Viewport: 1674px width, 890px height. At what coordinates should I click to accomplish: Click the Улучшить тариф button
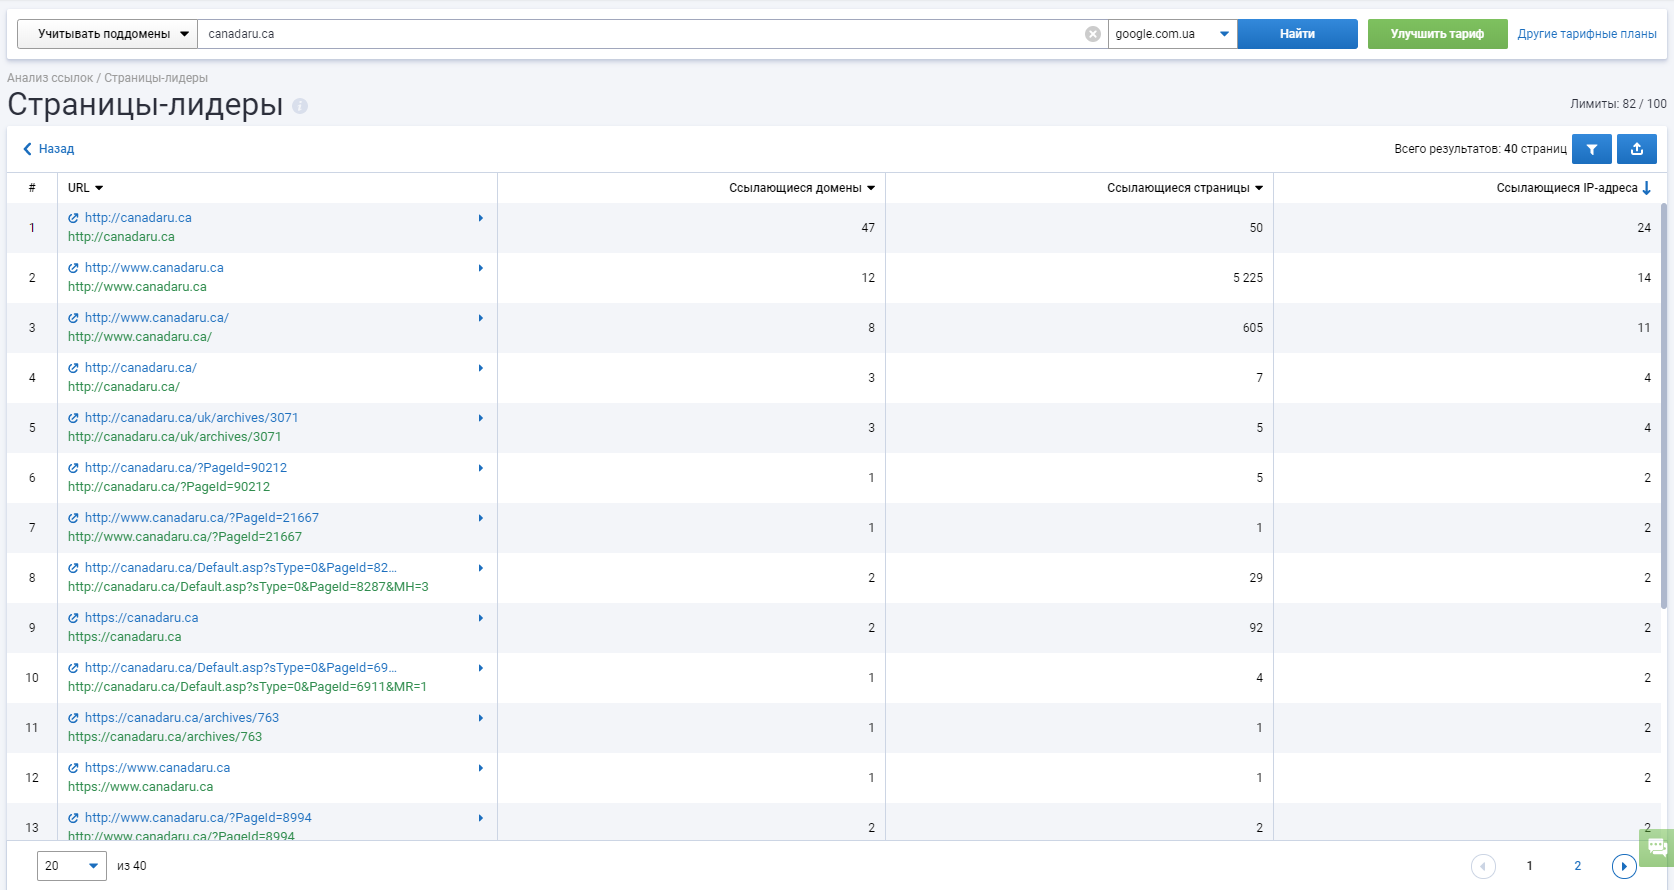1437,34
